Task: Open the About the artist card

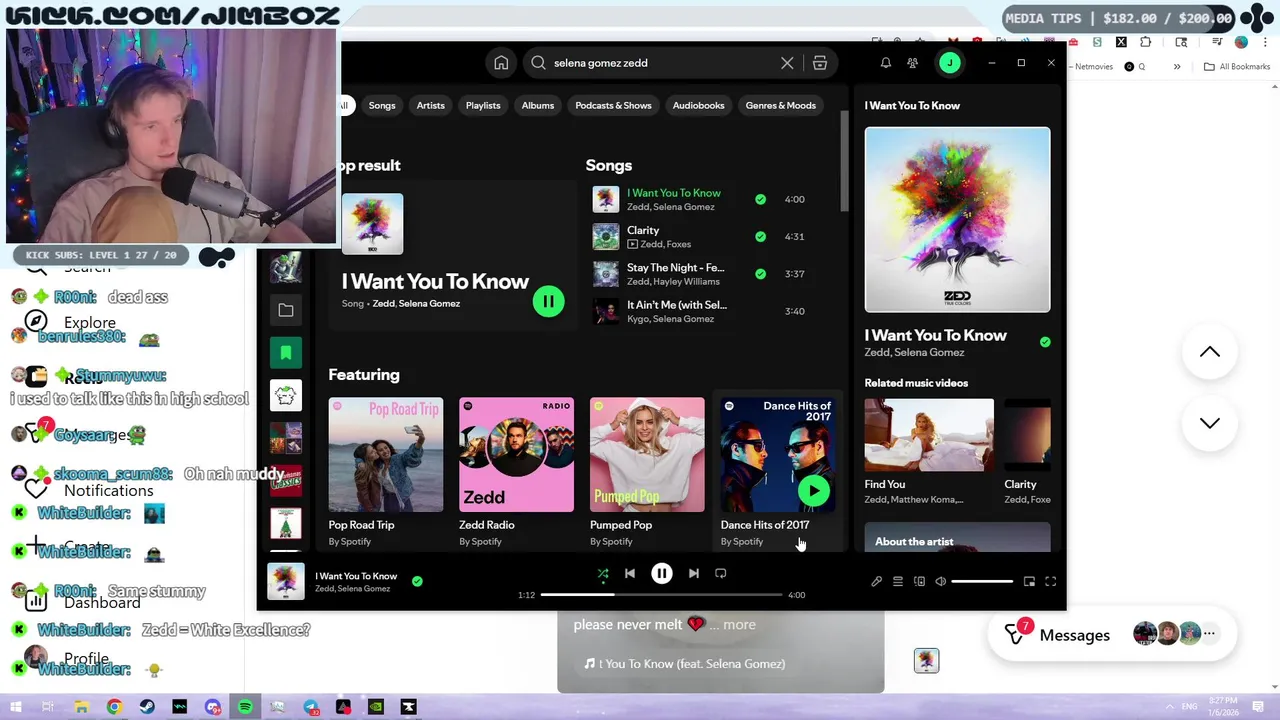Action: pos(957,537)
